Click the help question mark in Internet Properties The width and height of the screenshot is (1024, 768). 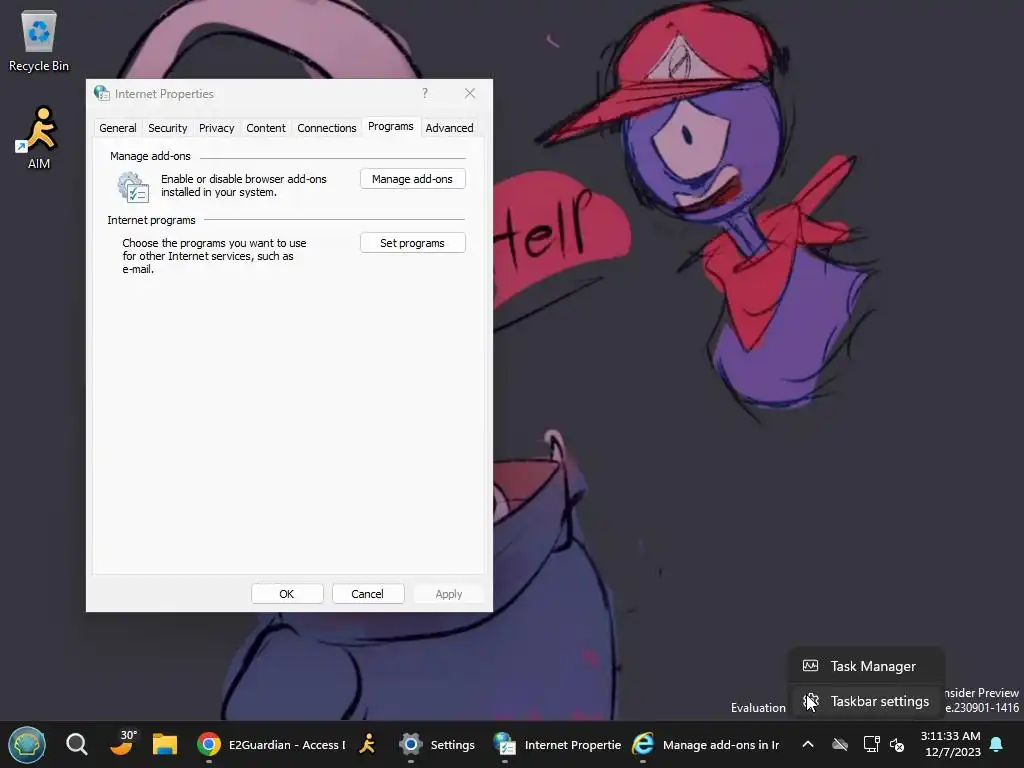pos(424,93)
